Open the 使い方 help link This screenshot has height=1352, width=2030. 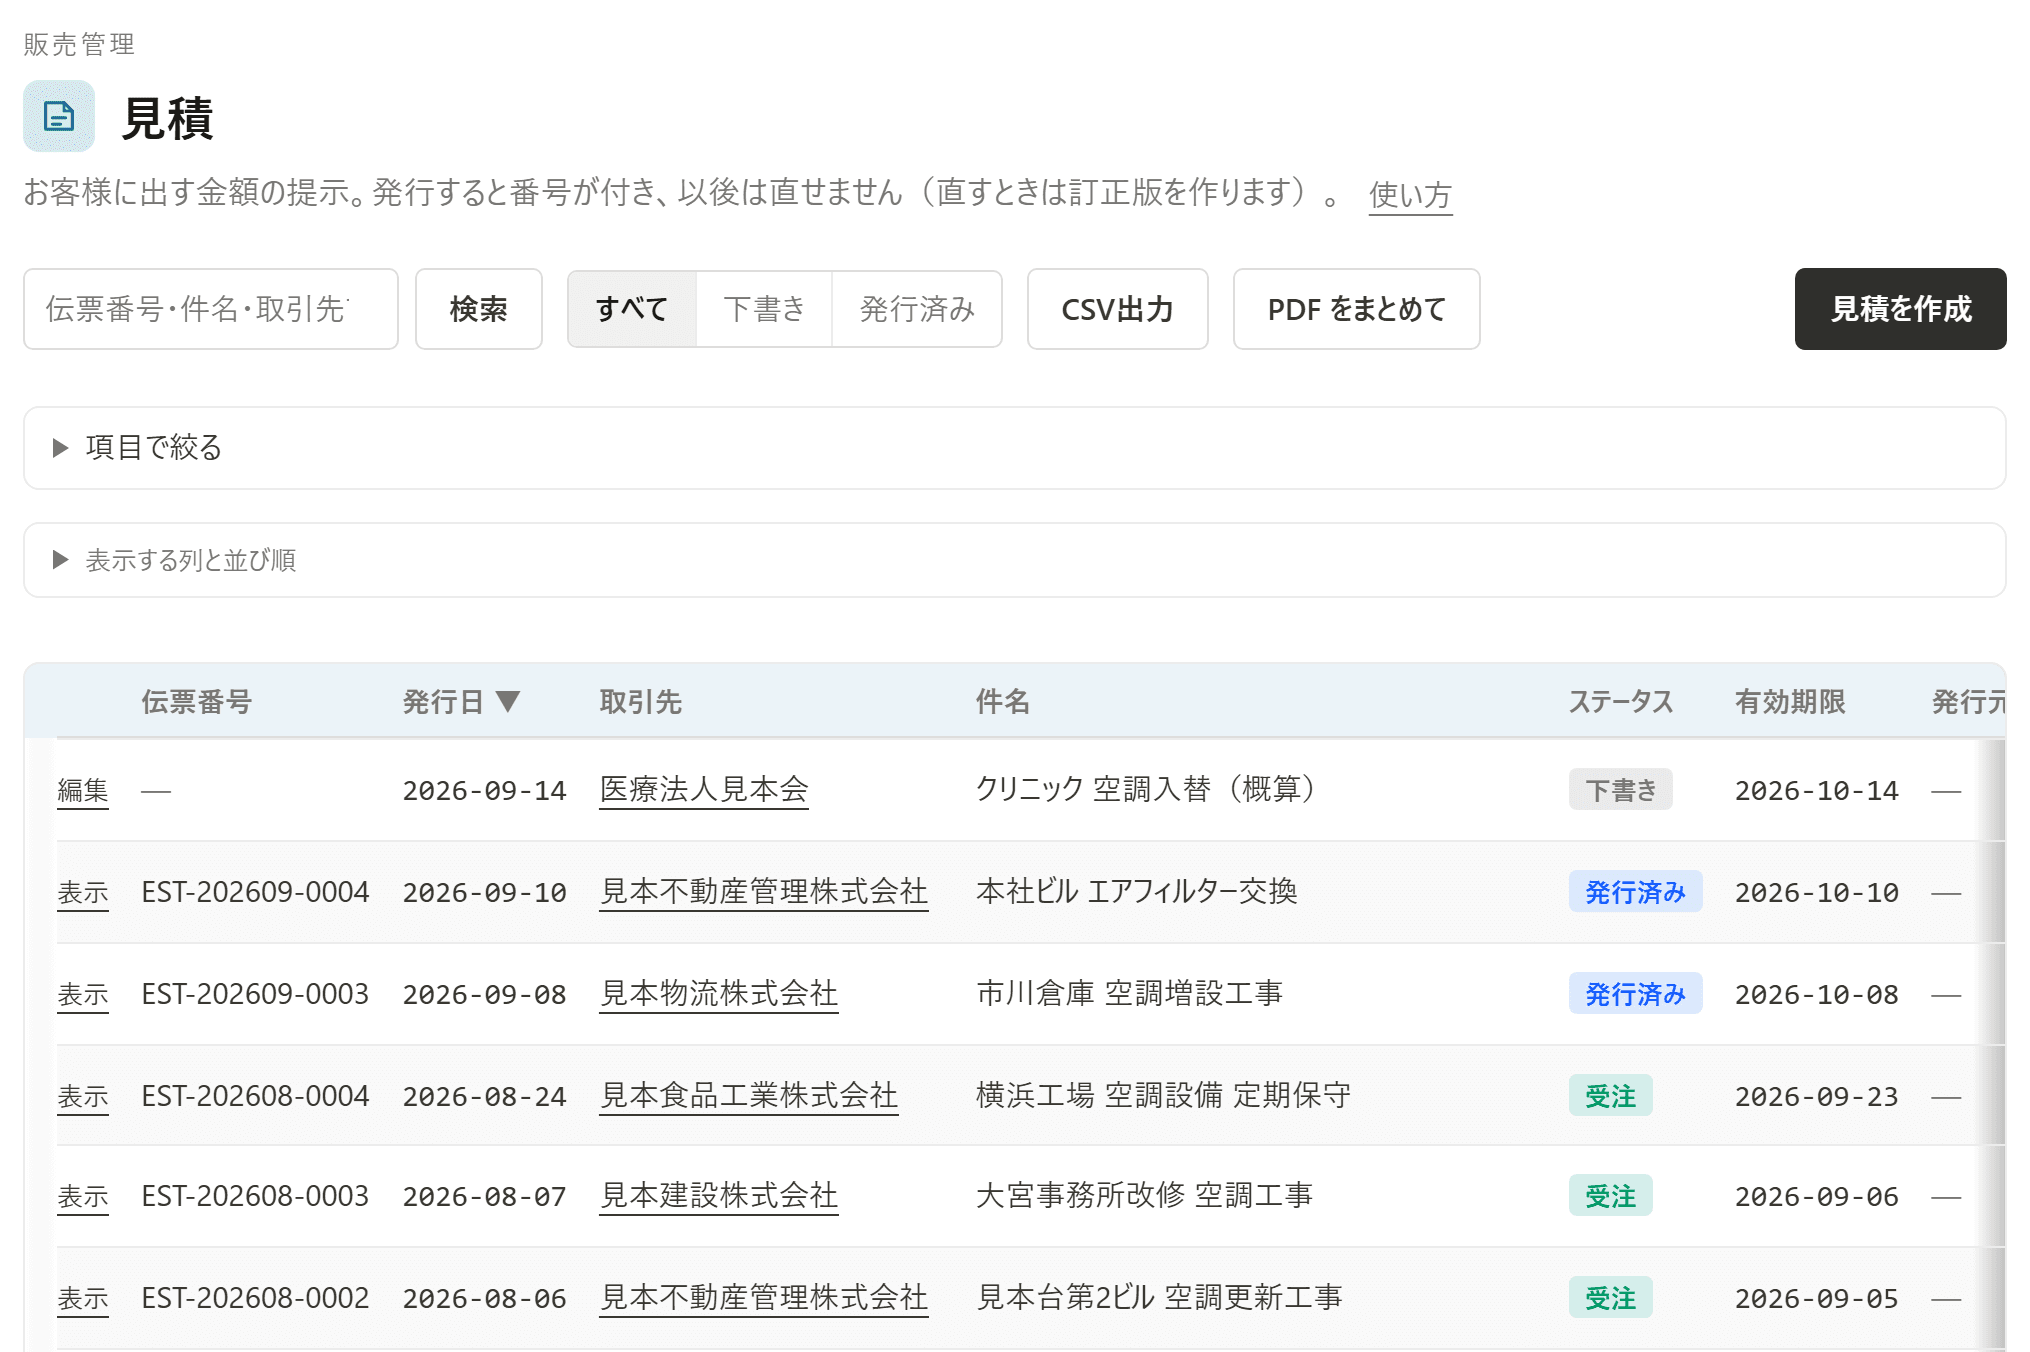coord(1410,194)
